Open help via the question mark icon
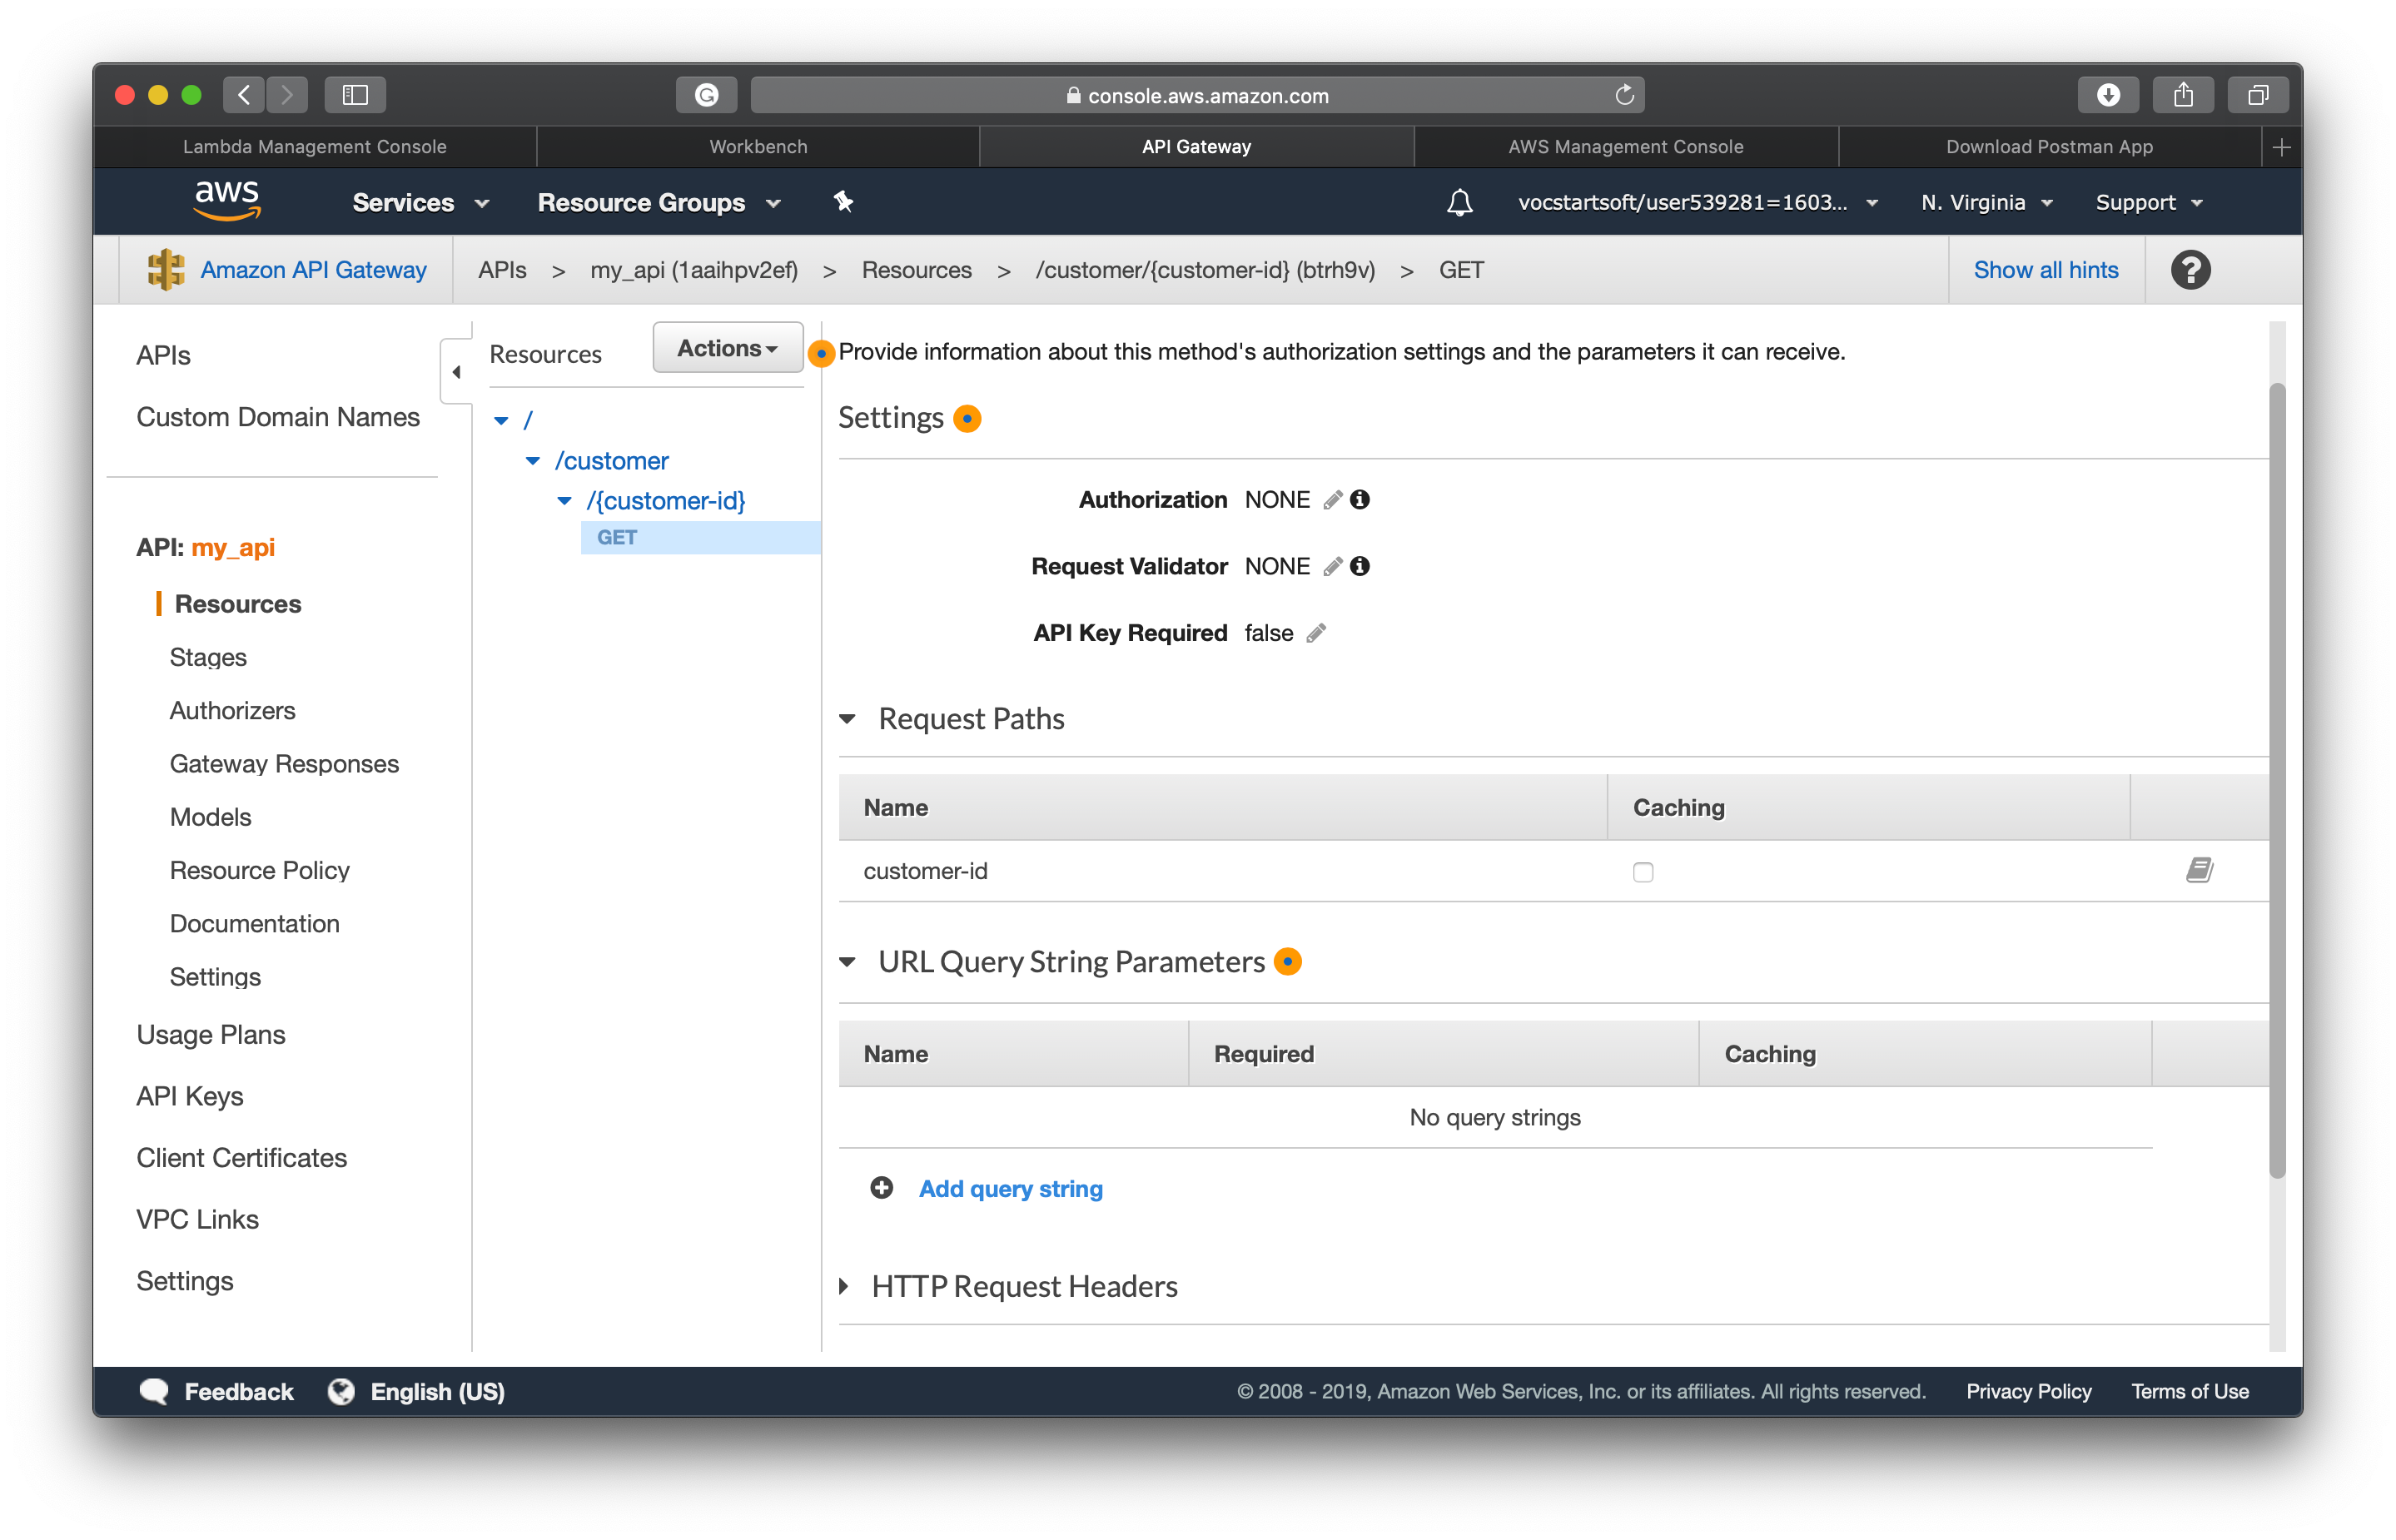 (2190, 269)
